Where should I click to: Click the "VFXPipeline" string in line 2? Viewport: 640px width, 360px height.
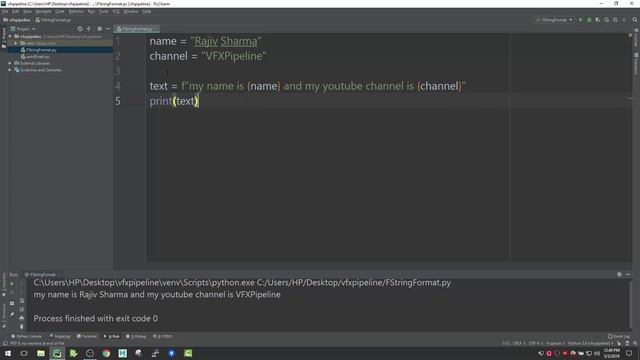pos(234,56)
